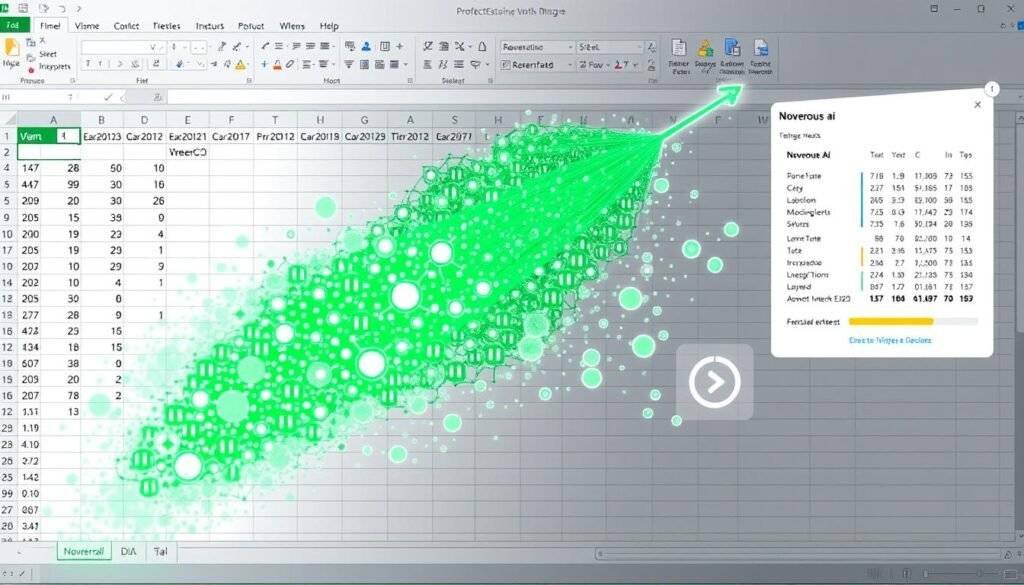Open the Help ribbon tab
The width and height of the screenshot is (1024, 585).
329,25
